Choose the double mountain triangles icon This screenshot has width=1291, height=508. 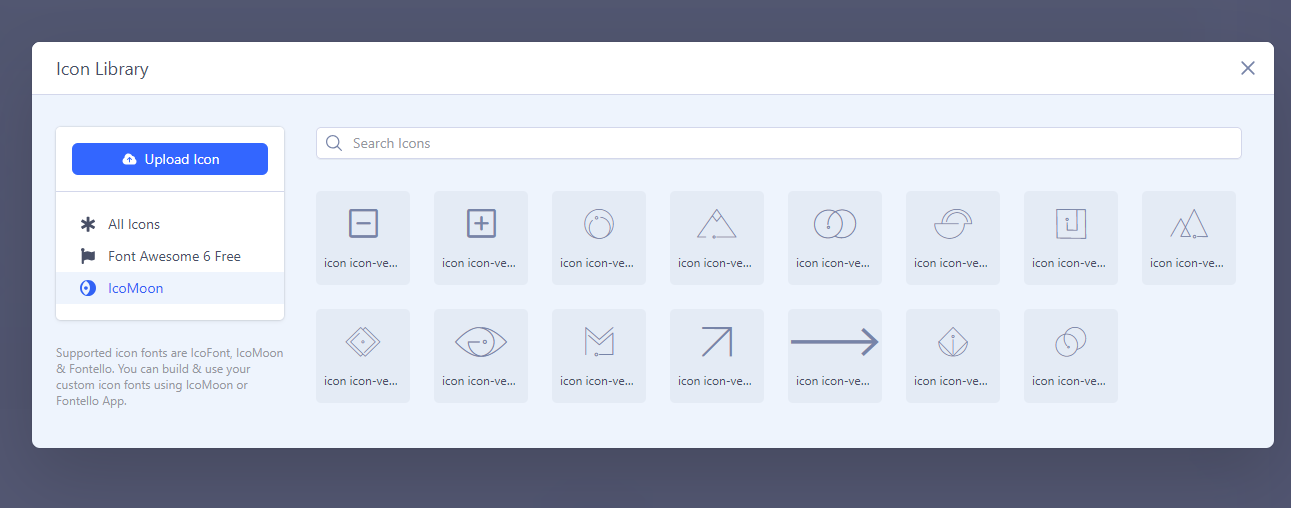coord(1188,237)
